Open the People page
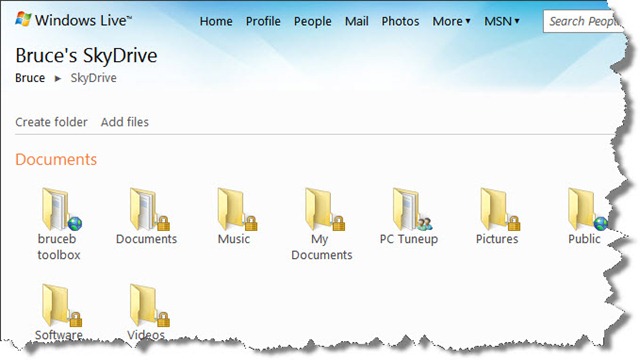 (x=312, y=21)
